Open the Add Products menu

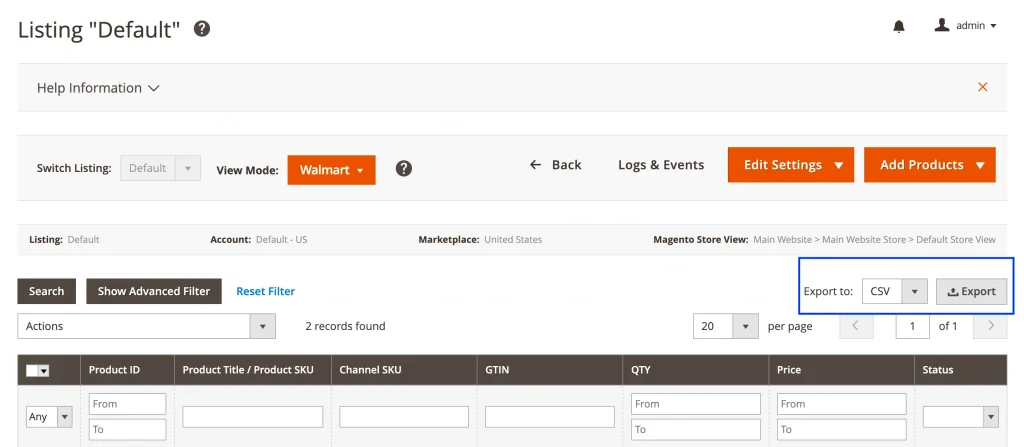929,165
